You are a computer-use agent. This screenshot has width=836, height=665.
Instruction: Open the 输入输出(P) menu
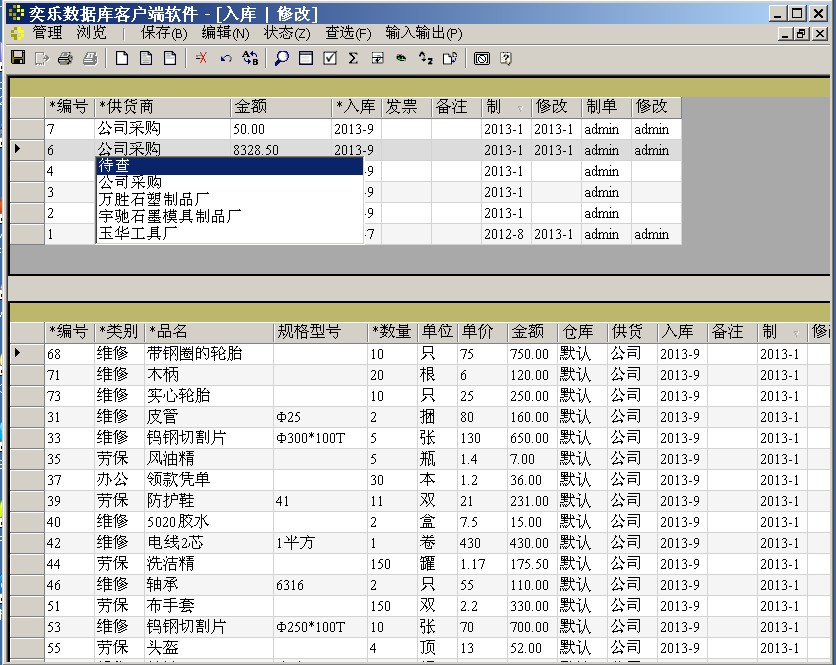tap(423, 33)
